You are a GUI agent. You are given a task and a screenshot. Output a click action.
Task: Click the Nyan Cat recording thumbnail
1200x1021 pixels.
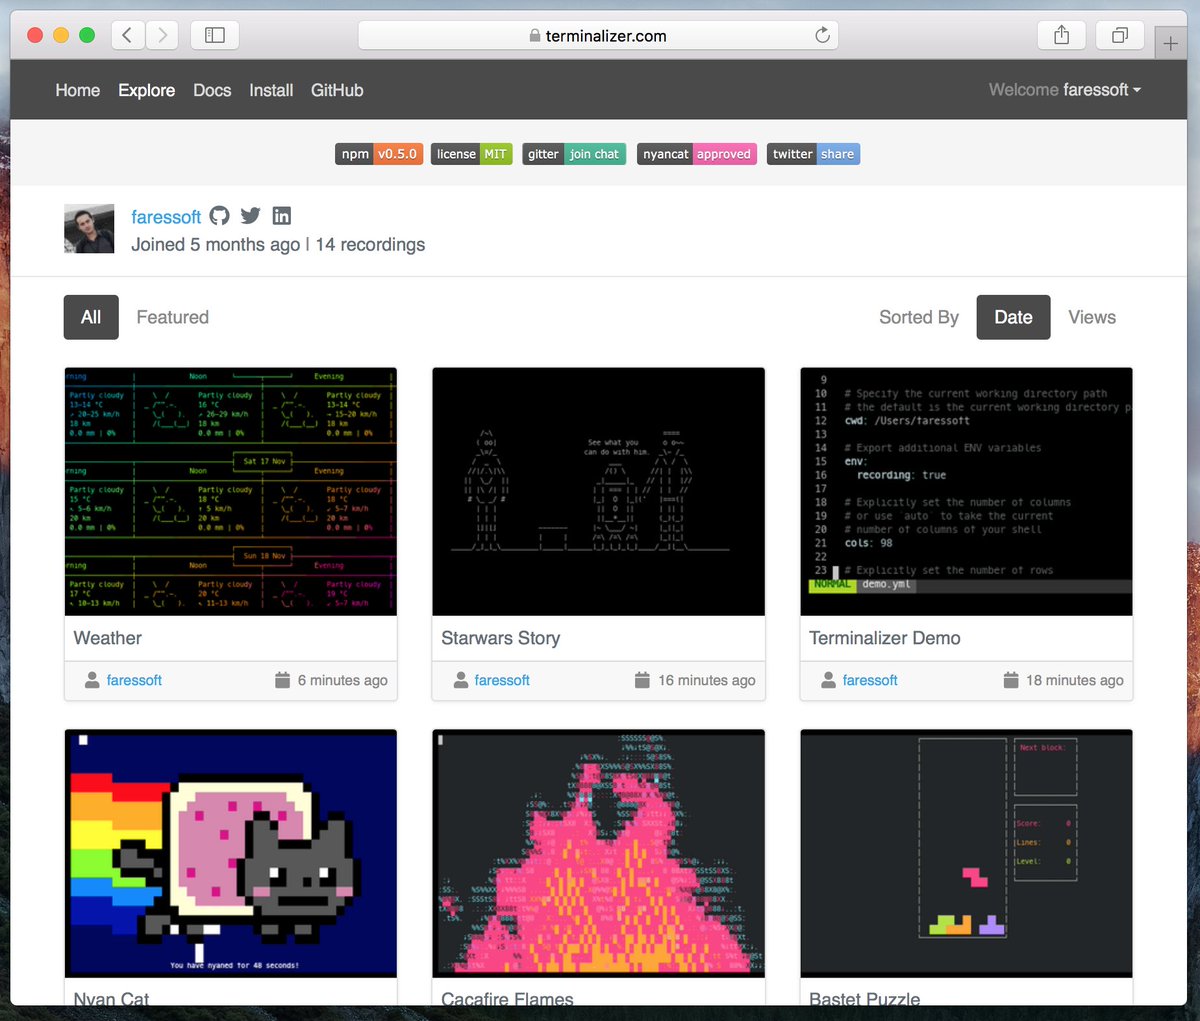tap(230, 853)
